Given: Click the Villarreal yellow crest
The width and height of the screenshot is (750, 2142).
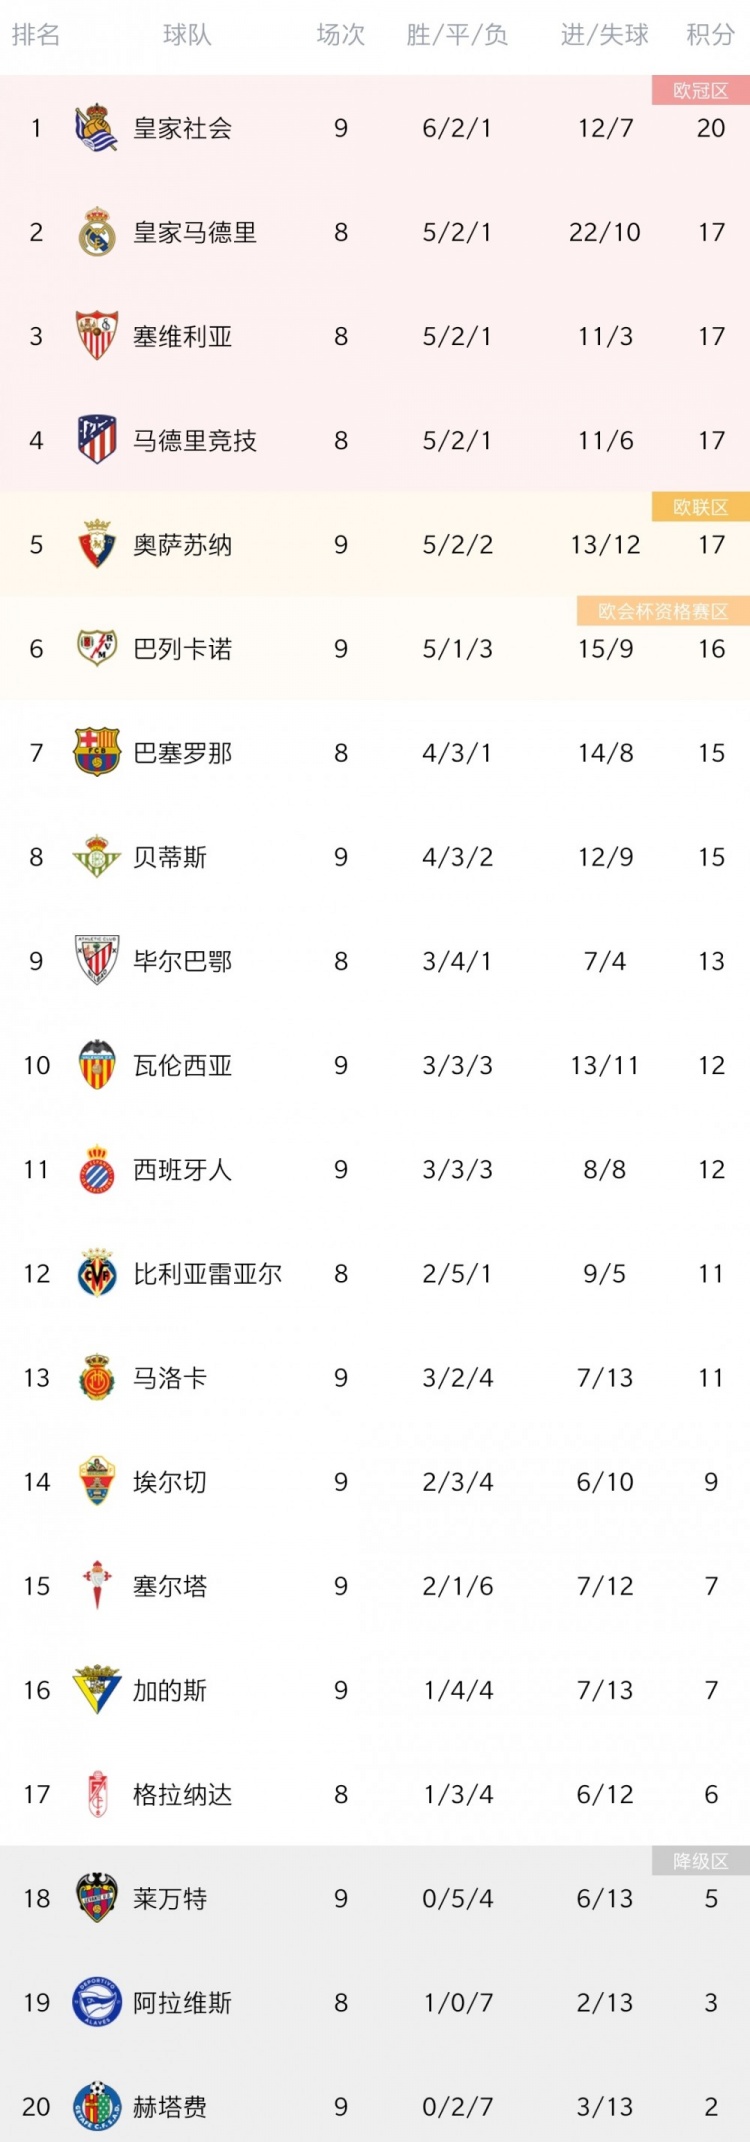Looking at the screenshot, I should 97,1273.
